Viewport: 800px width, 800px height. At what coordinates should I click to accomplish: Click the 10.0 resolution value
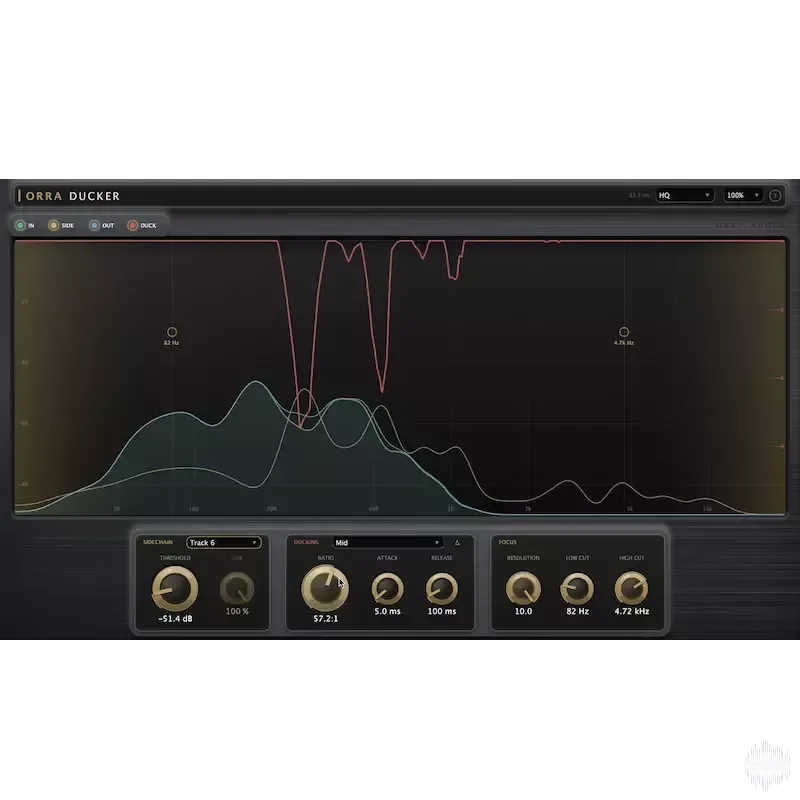coord(523,611)
